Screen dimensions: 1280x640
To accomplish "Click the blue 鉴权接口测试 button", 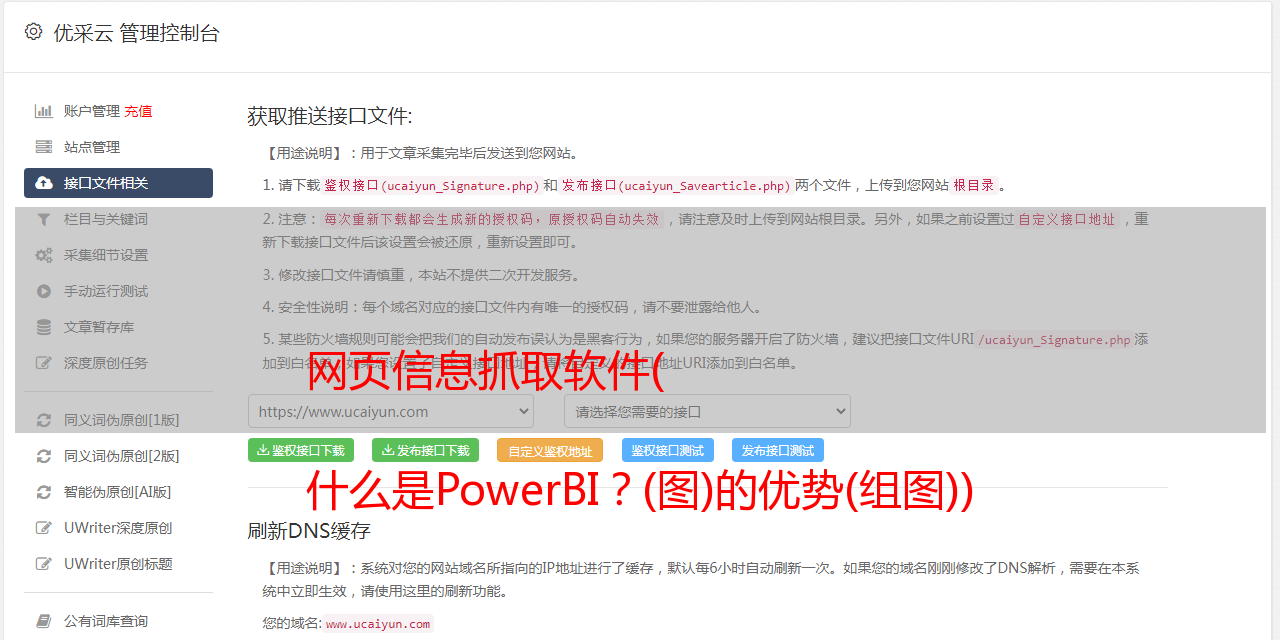I will [x=668, y=450].
